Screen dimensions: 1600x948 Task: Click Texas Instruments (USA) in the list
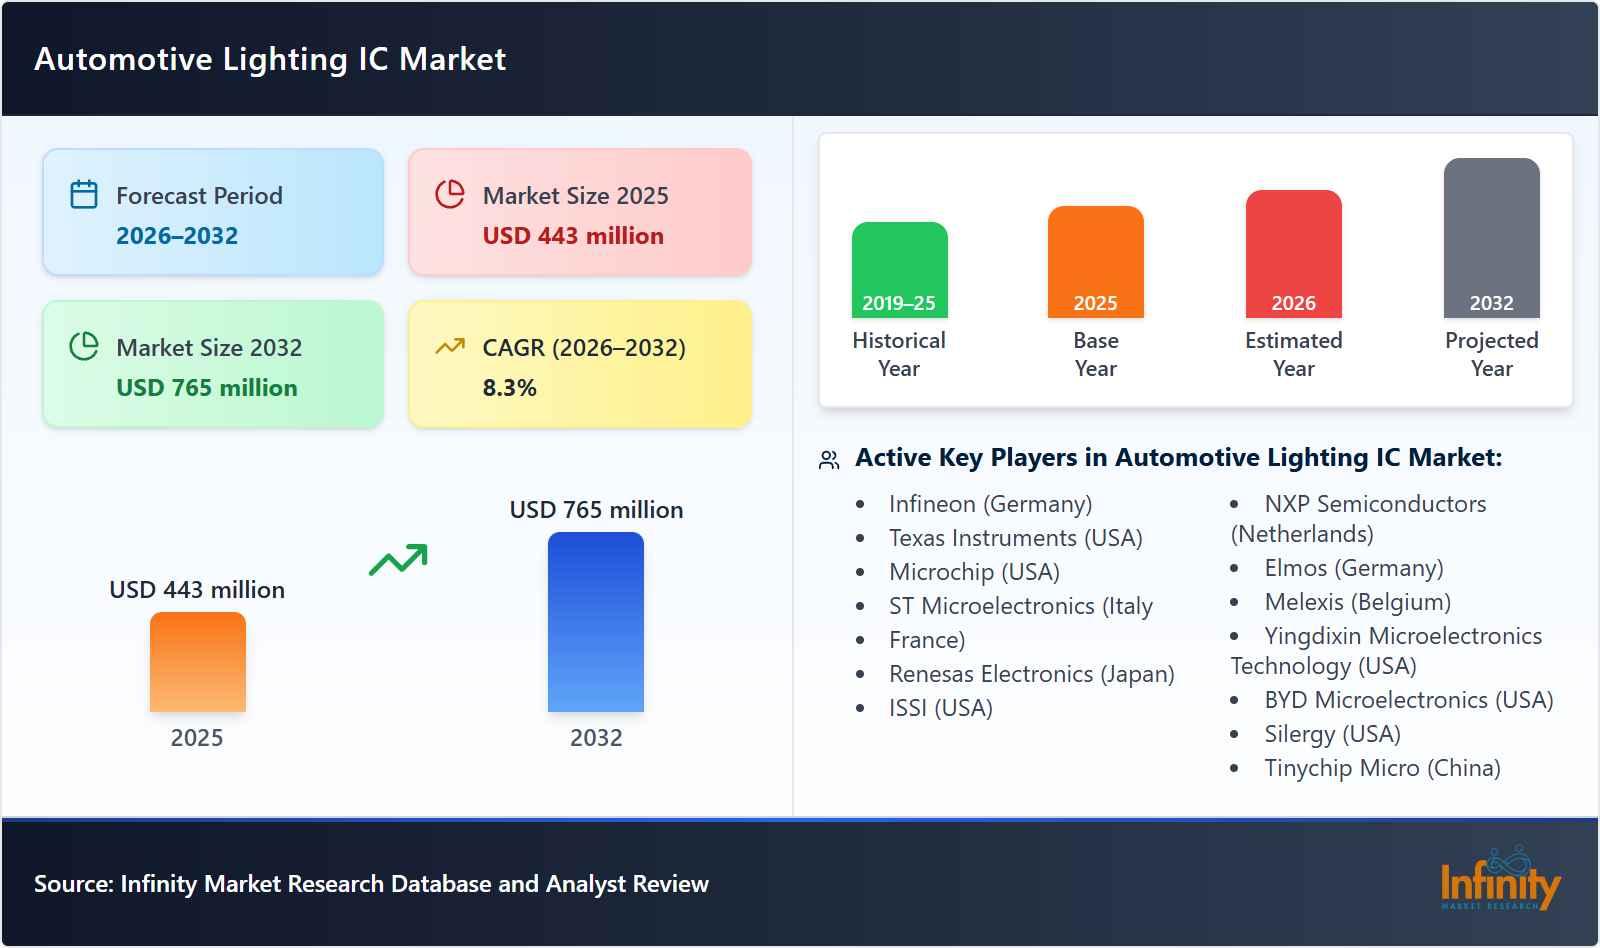1015,537
